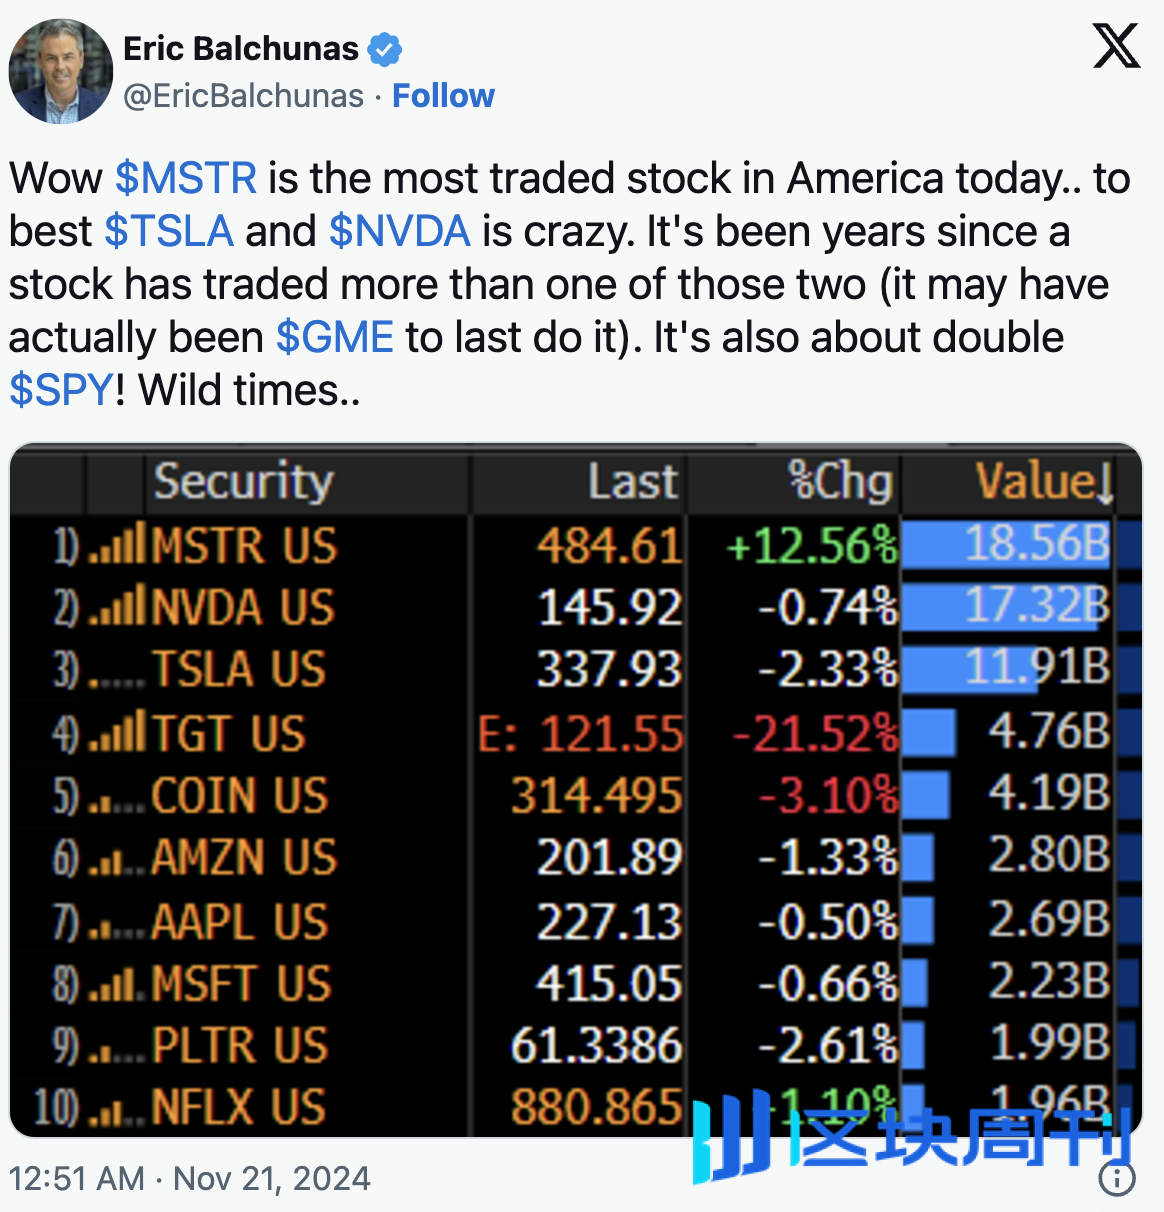
Task: Click the MSFT volume bars icon
Action: [116, 984]
